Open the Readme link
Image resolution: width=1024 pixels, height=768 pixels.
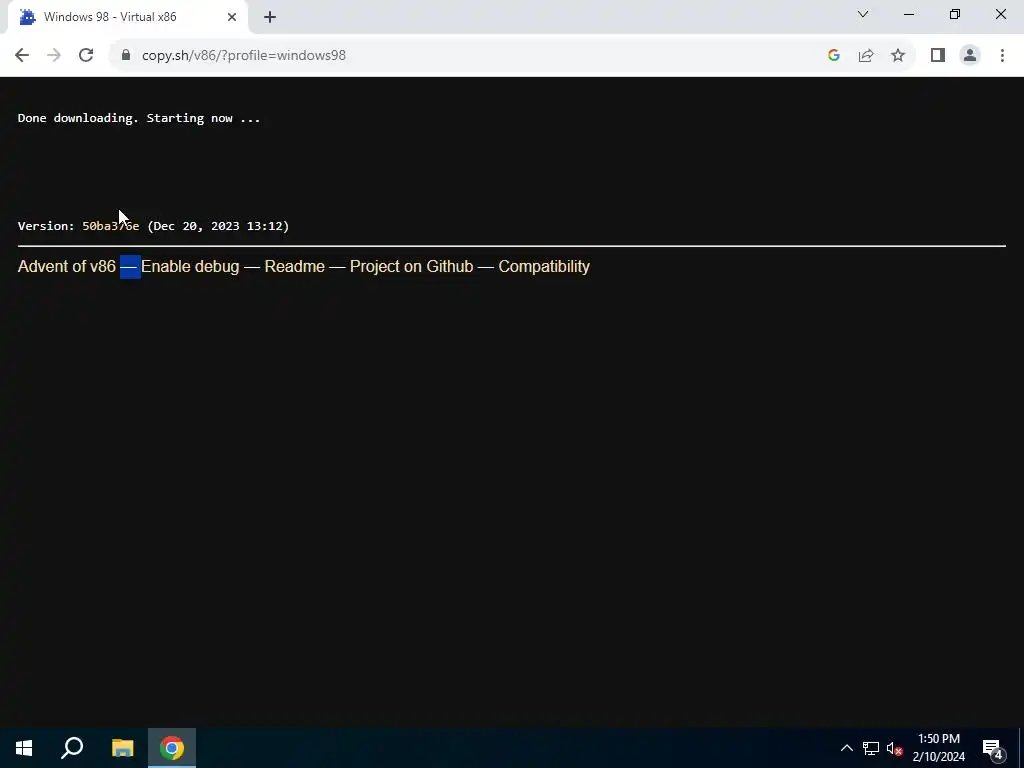pyautogui.click(x=295, y=266)
